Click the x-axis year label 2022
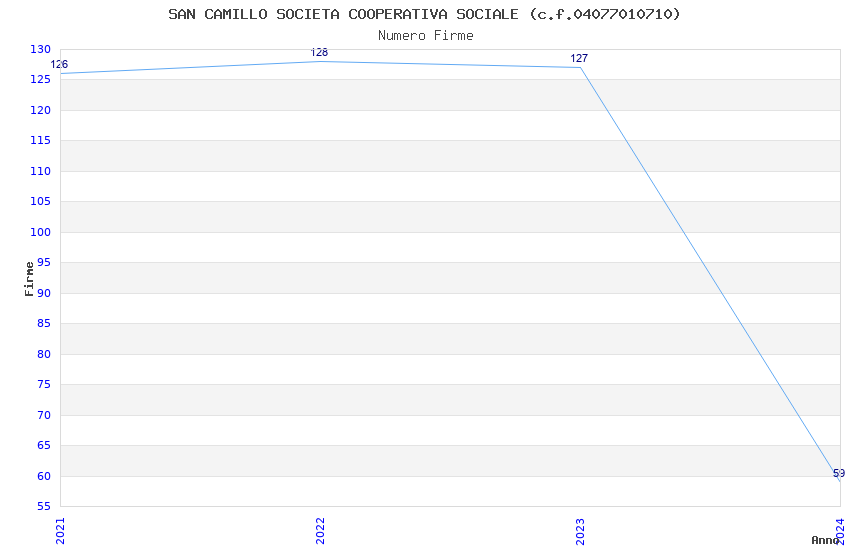Screen dimensions: 850x550 tap(320, 531)
